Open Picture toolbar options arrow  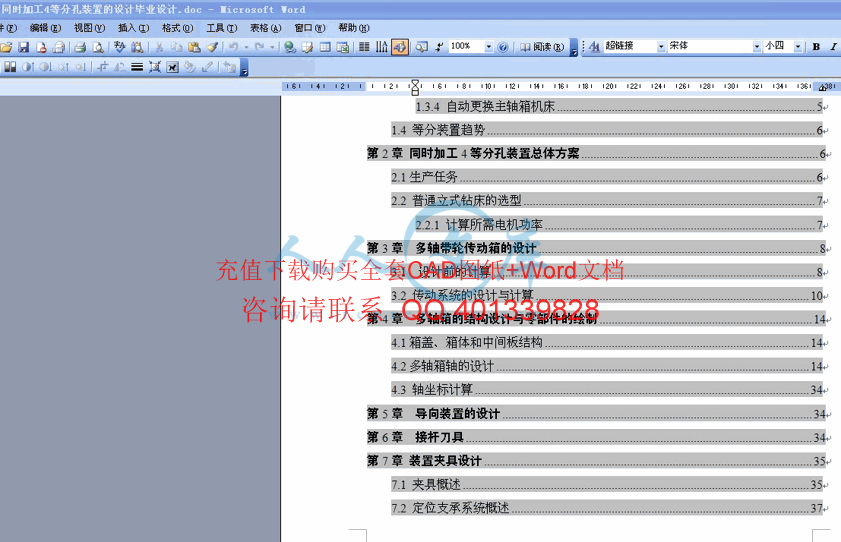pos(244,68)
